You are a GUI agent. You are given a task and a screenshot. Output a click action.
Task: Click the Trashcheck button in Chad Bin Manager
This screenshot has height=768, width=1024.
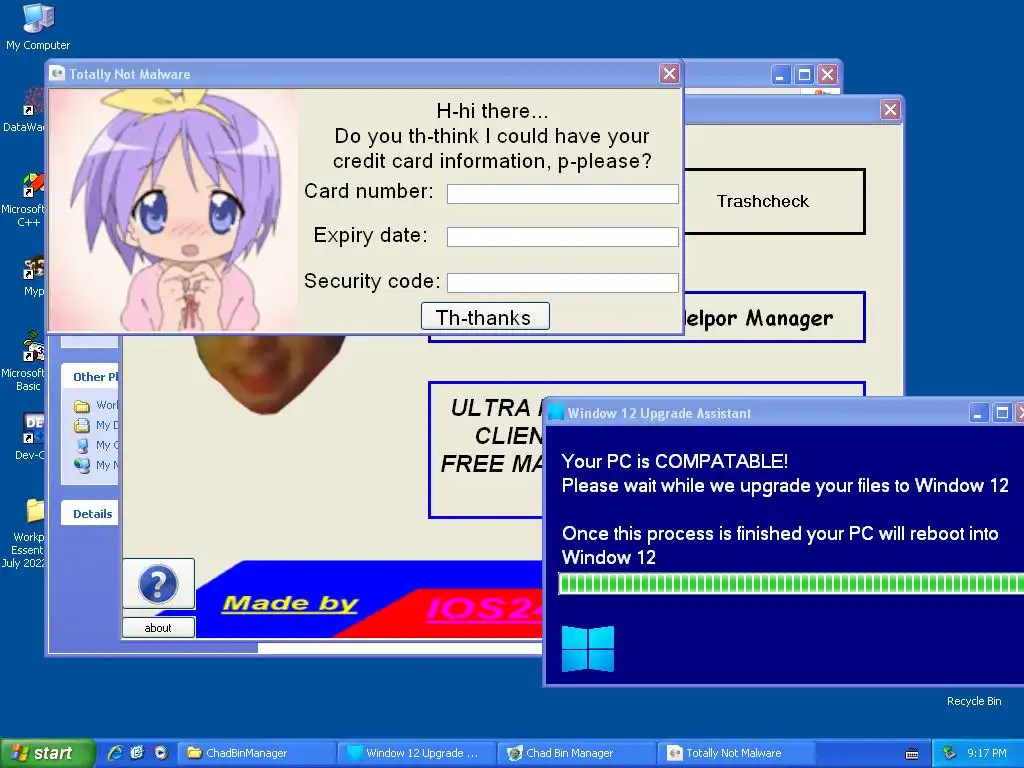[x=775, y=201]
